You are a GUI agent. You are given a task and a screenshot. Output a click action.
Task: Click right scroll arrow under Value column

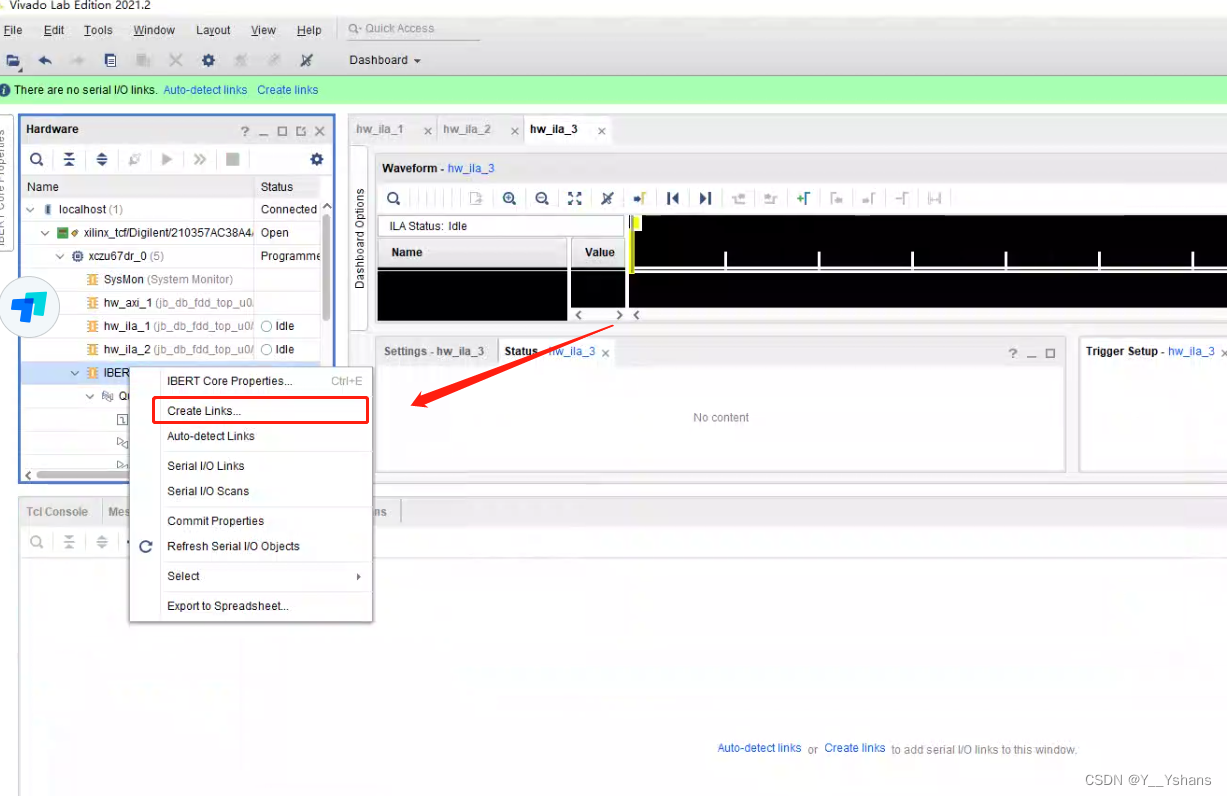[619, 314]
